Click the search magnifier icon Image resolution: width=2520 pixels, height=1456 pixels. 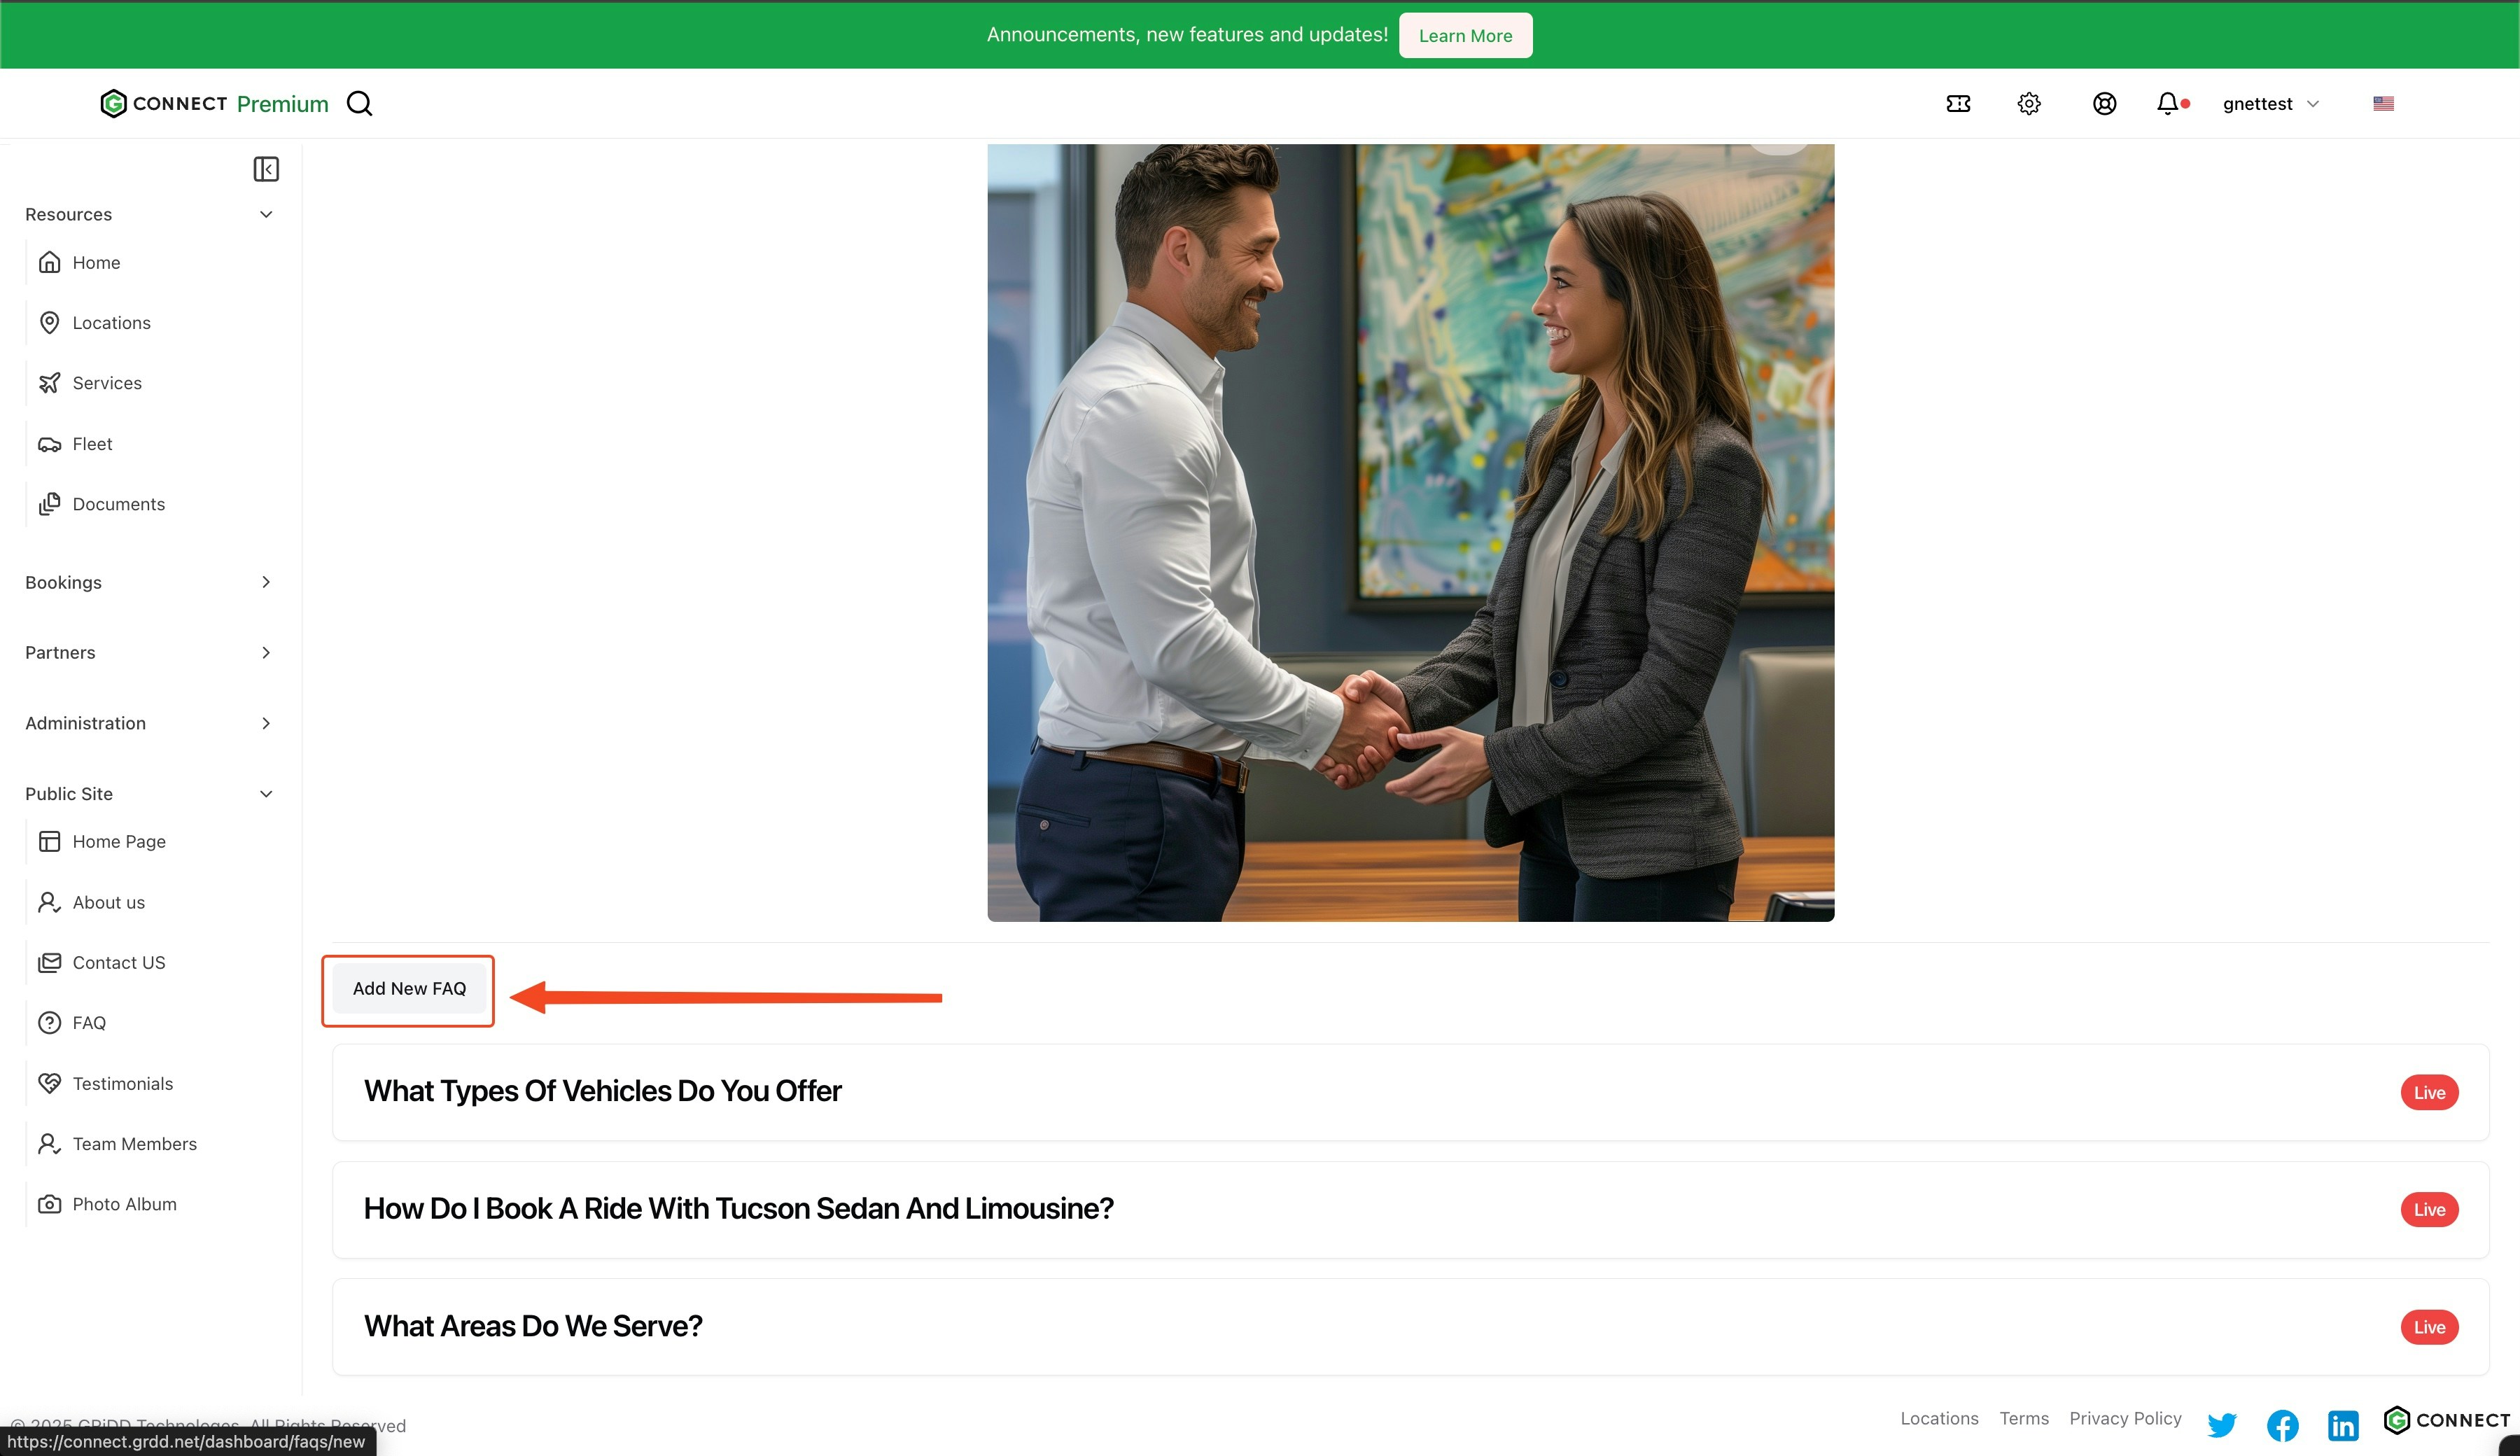pos(359,104)
